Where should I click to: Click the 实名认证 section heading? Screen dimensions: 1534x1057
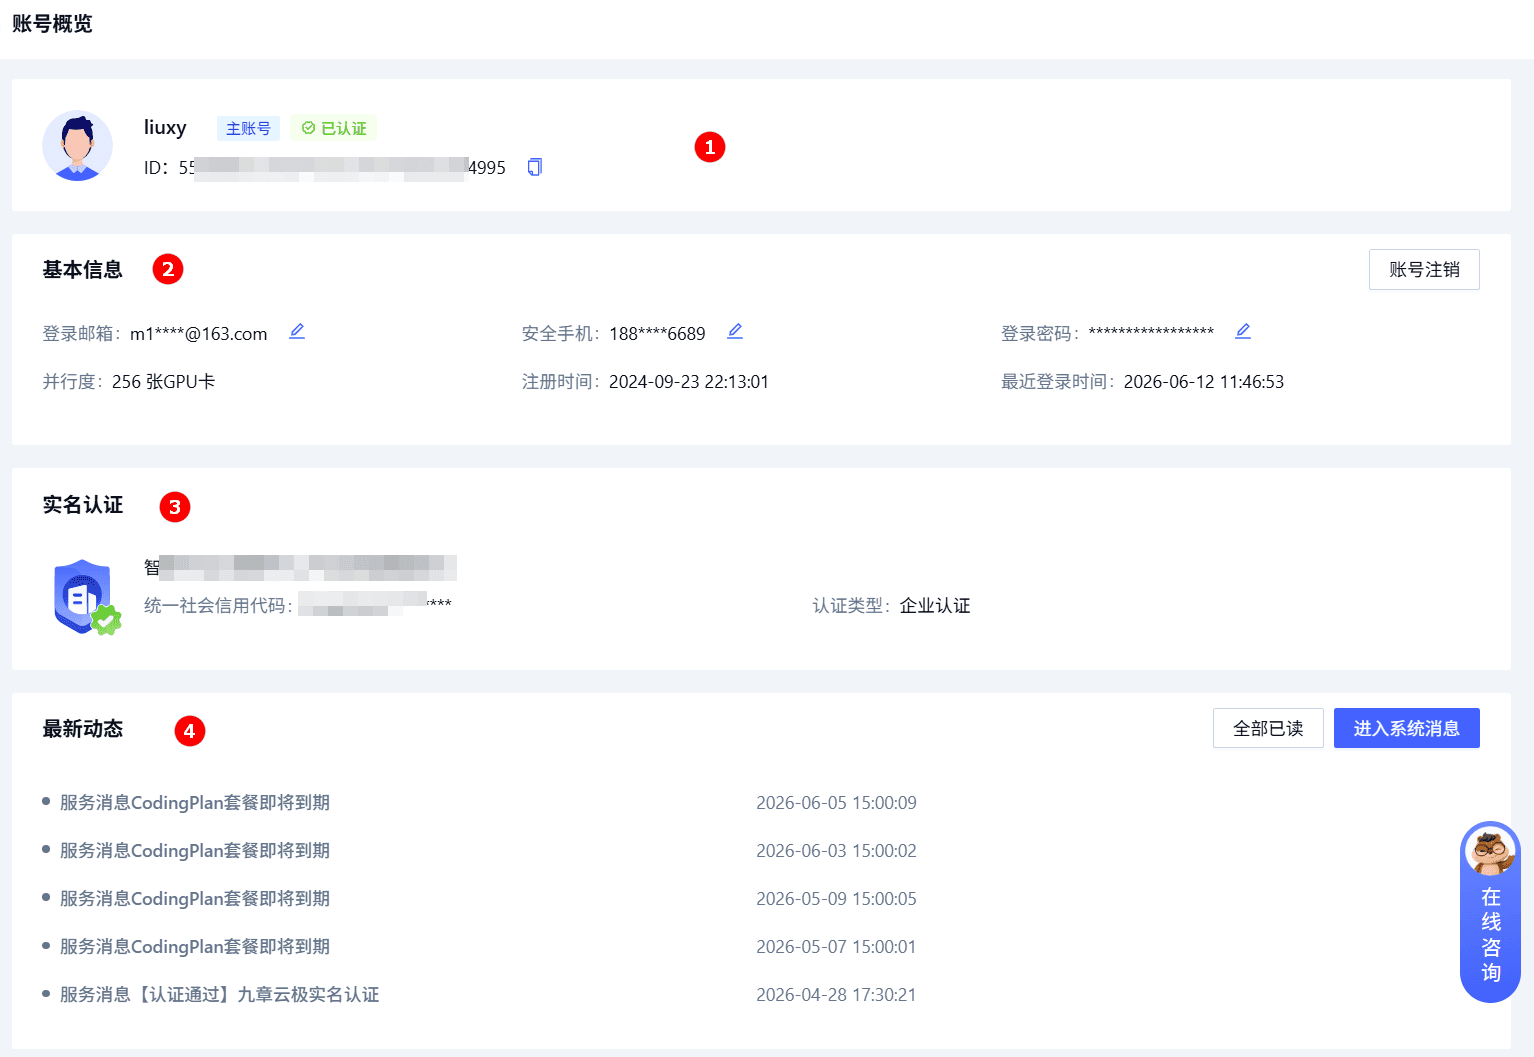pyautogui.click(x=82, y=505)
